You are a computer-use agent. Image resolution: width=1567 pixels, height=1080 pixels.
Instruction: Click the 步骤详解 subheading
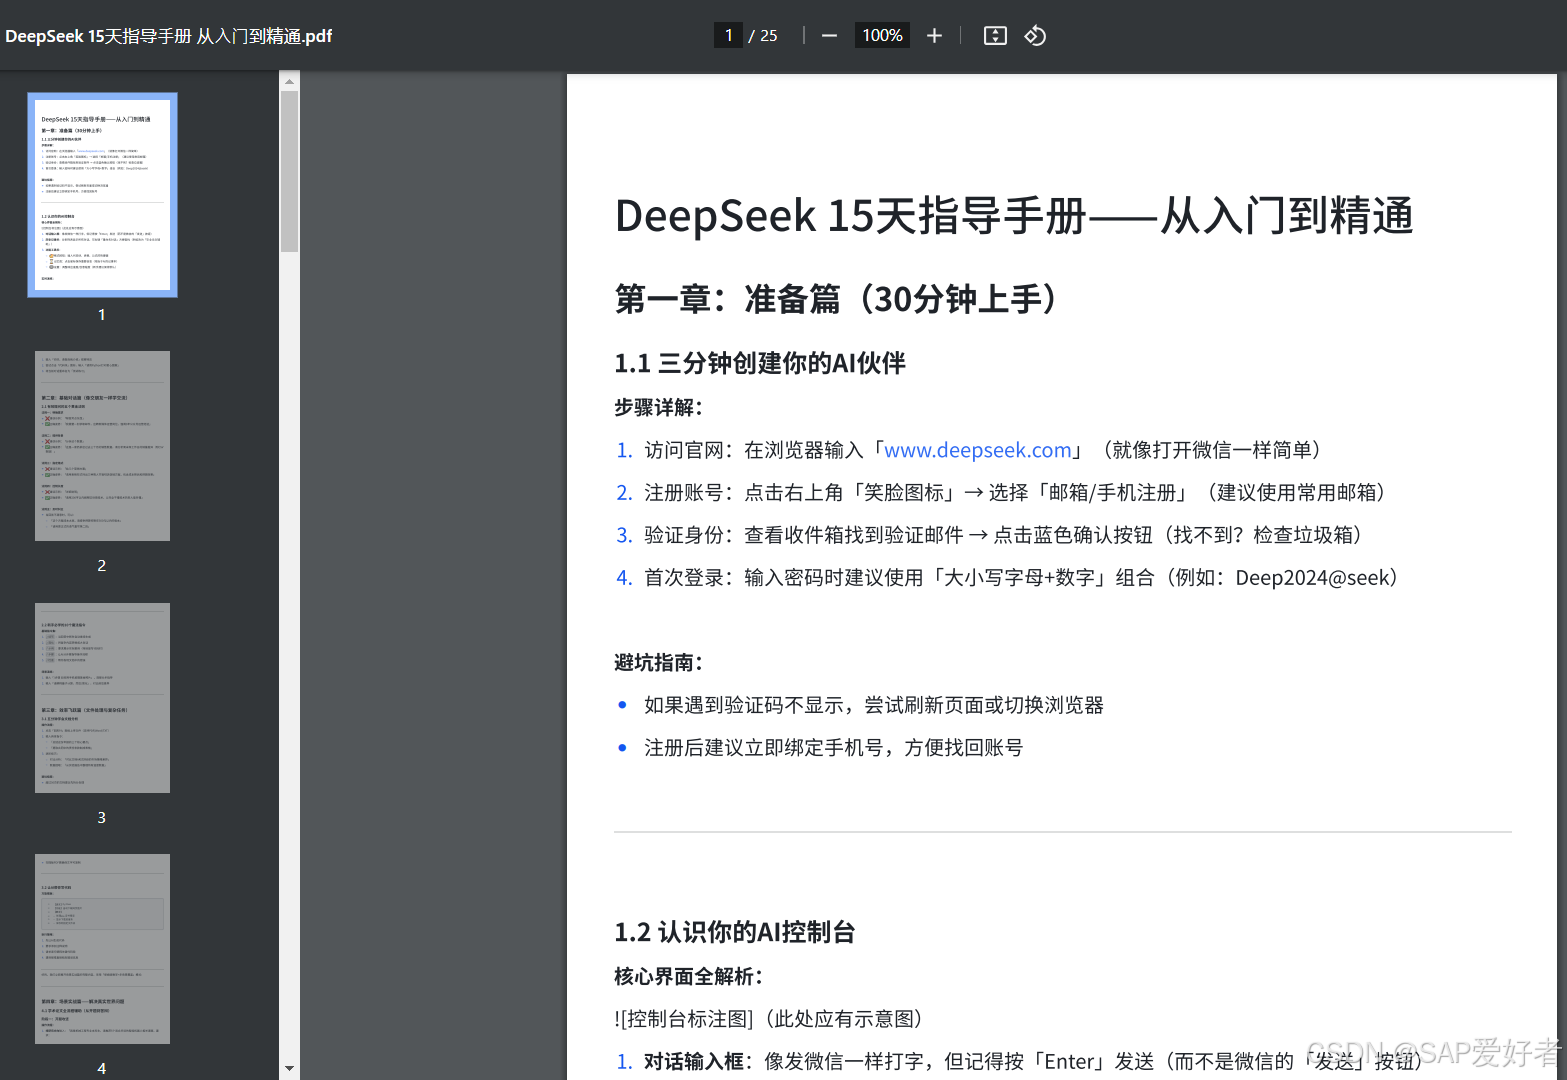(659, 408)
